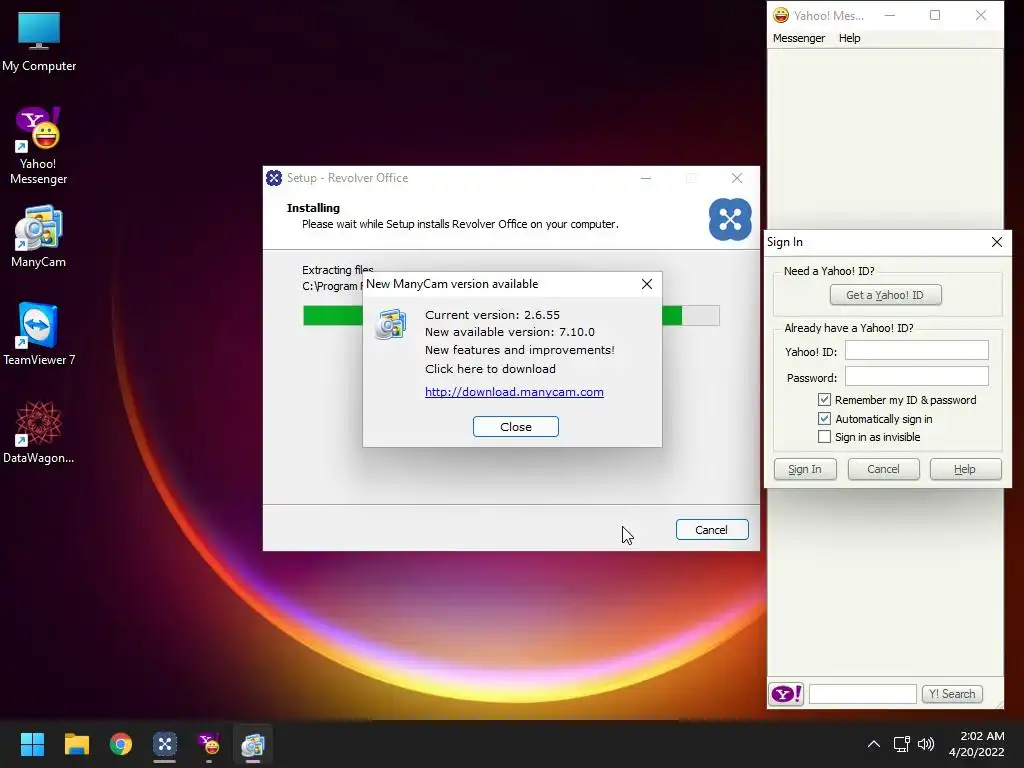The image size is (1024, 768).
Task: Close the Sign In dialog with X
Action: [997, 242]
